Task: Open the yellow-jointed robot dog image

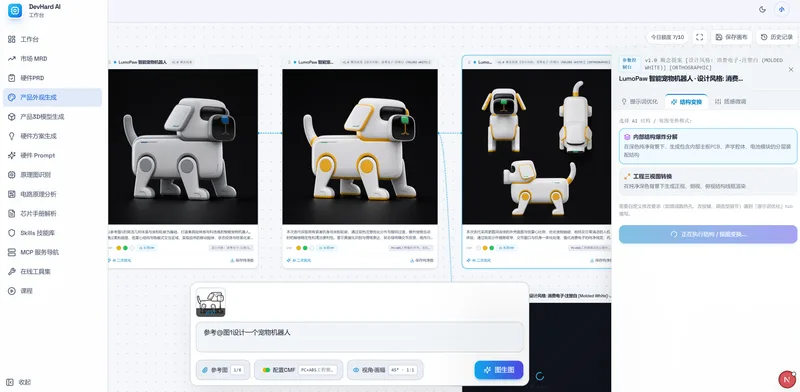Action: pos(360,146)
